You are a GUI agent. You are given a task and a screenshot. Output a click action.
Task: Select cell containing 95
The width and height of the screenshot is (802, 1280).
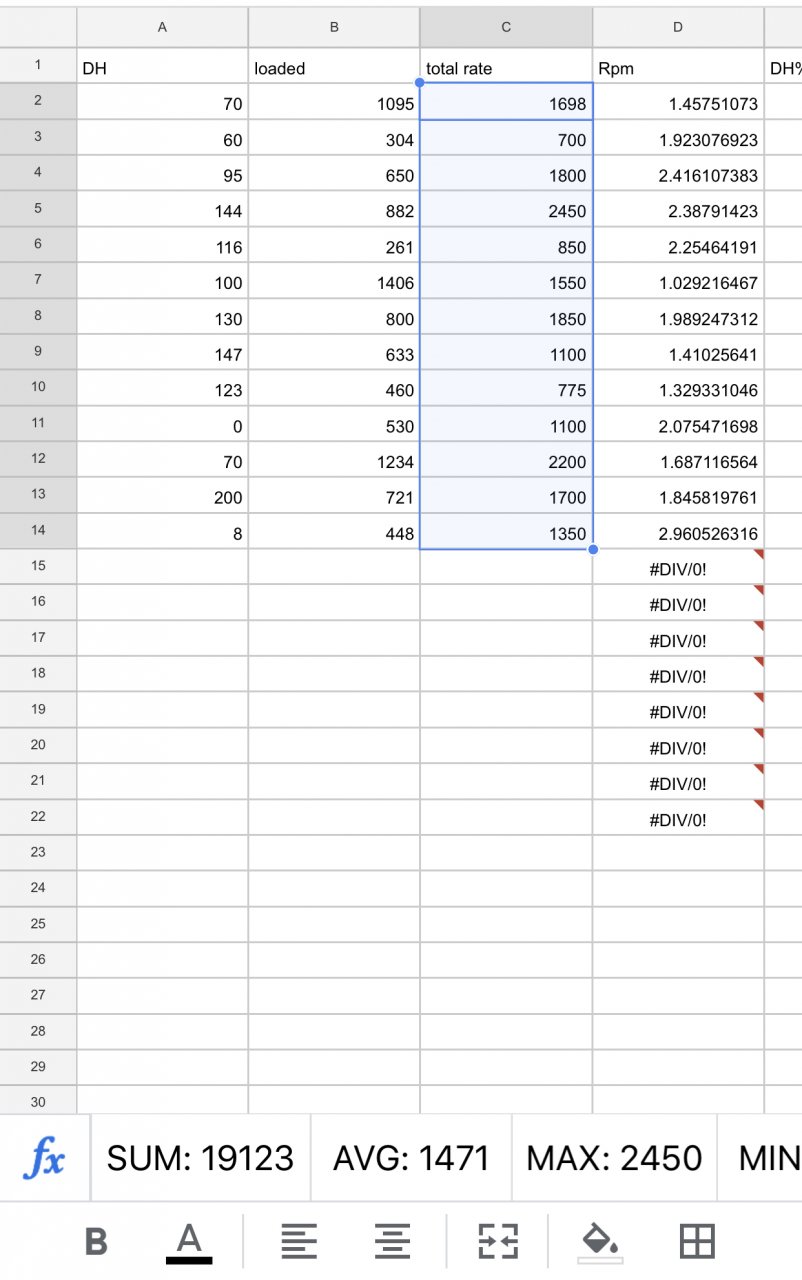click(x=162, y=174)
